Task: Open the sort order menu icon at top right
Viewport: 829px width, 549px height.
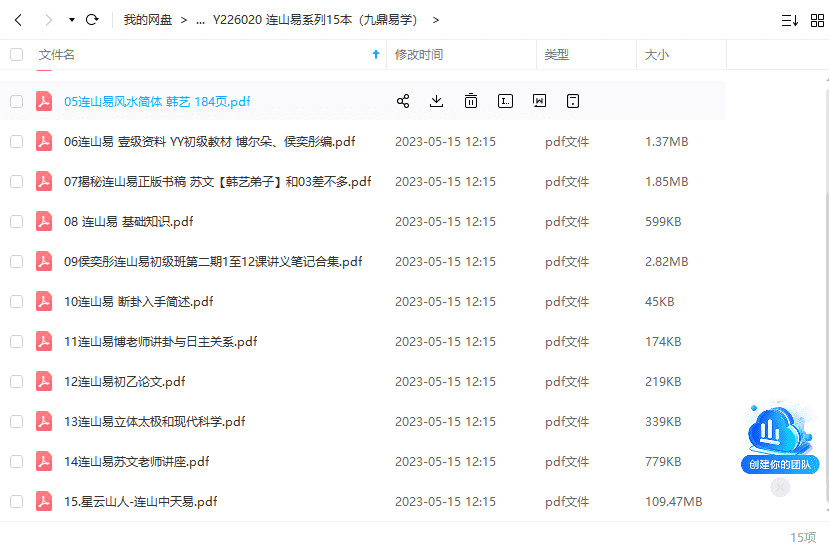Action: tap(789, 20)
